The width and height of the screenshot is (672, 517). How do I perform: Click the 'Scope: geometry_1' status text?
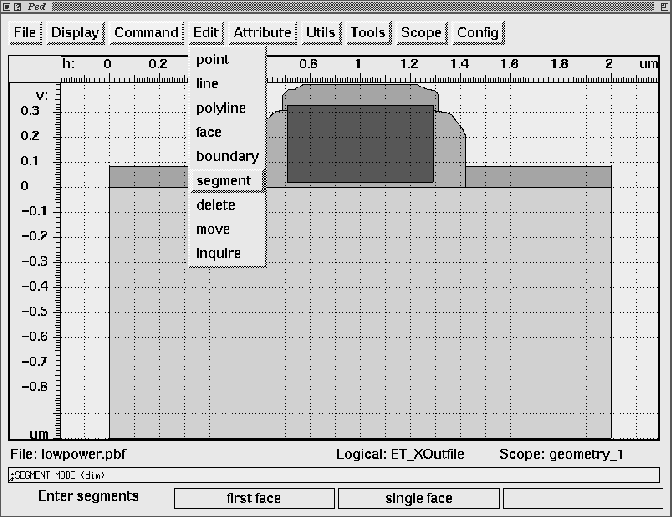pyautogui.click(x=561, y=454)
